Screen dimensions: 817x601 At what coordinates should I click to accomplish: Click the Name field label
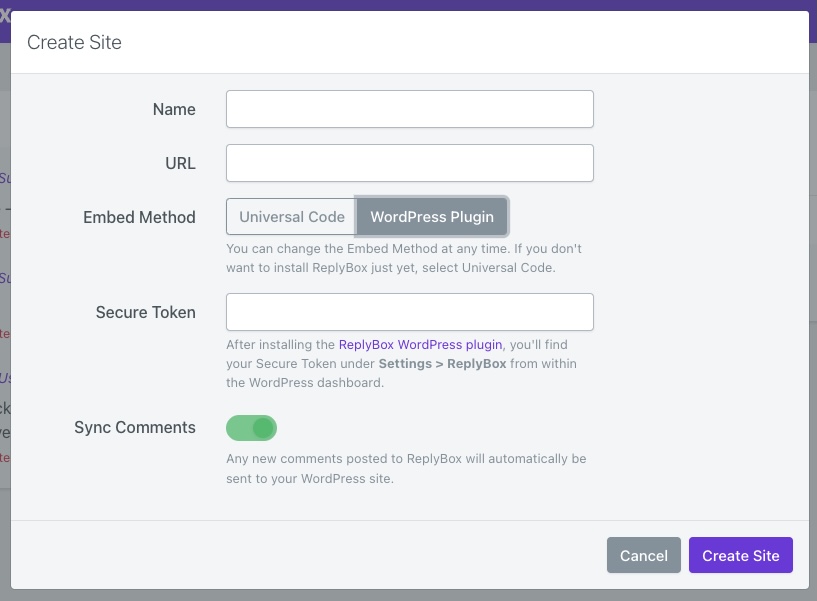coord(174,109)
